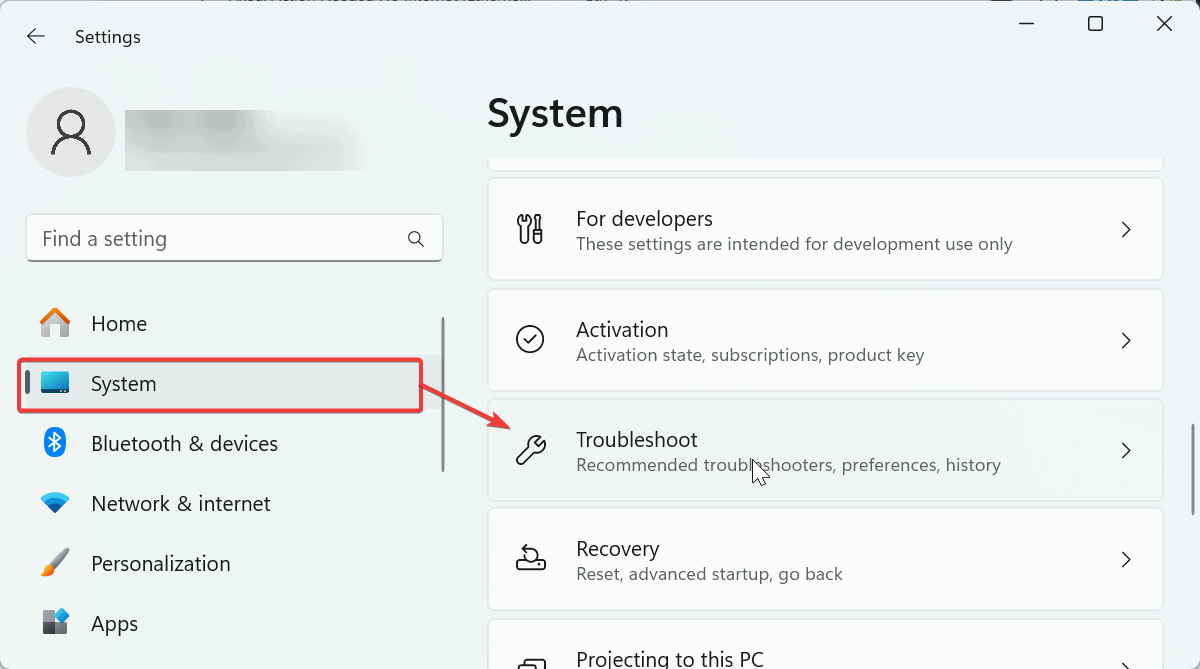Click the Home house icon

point(55,323)
